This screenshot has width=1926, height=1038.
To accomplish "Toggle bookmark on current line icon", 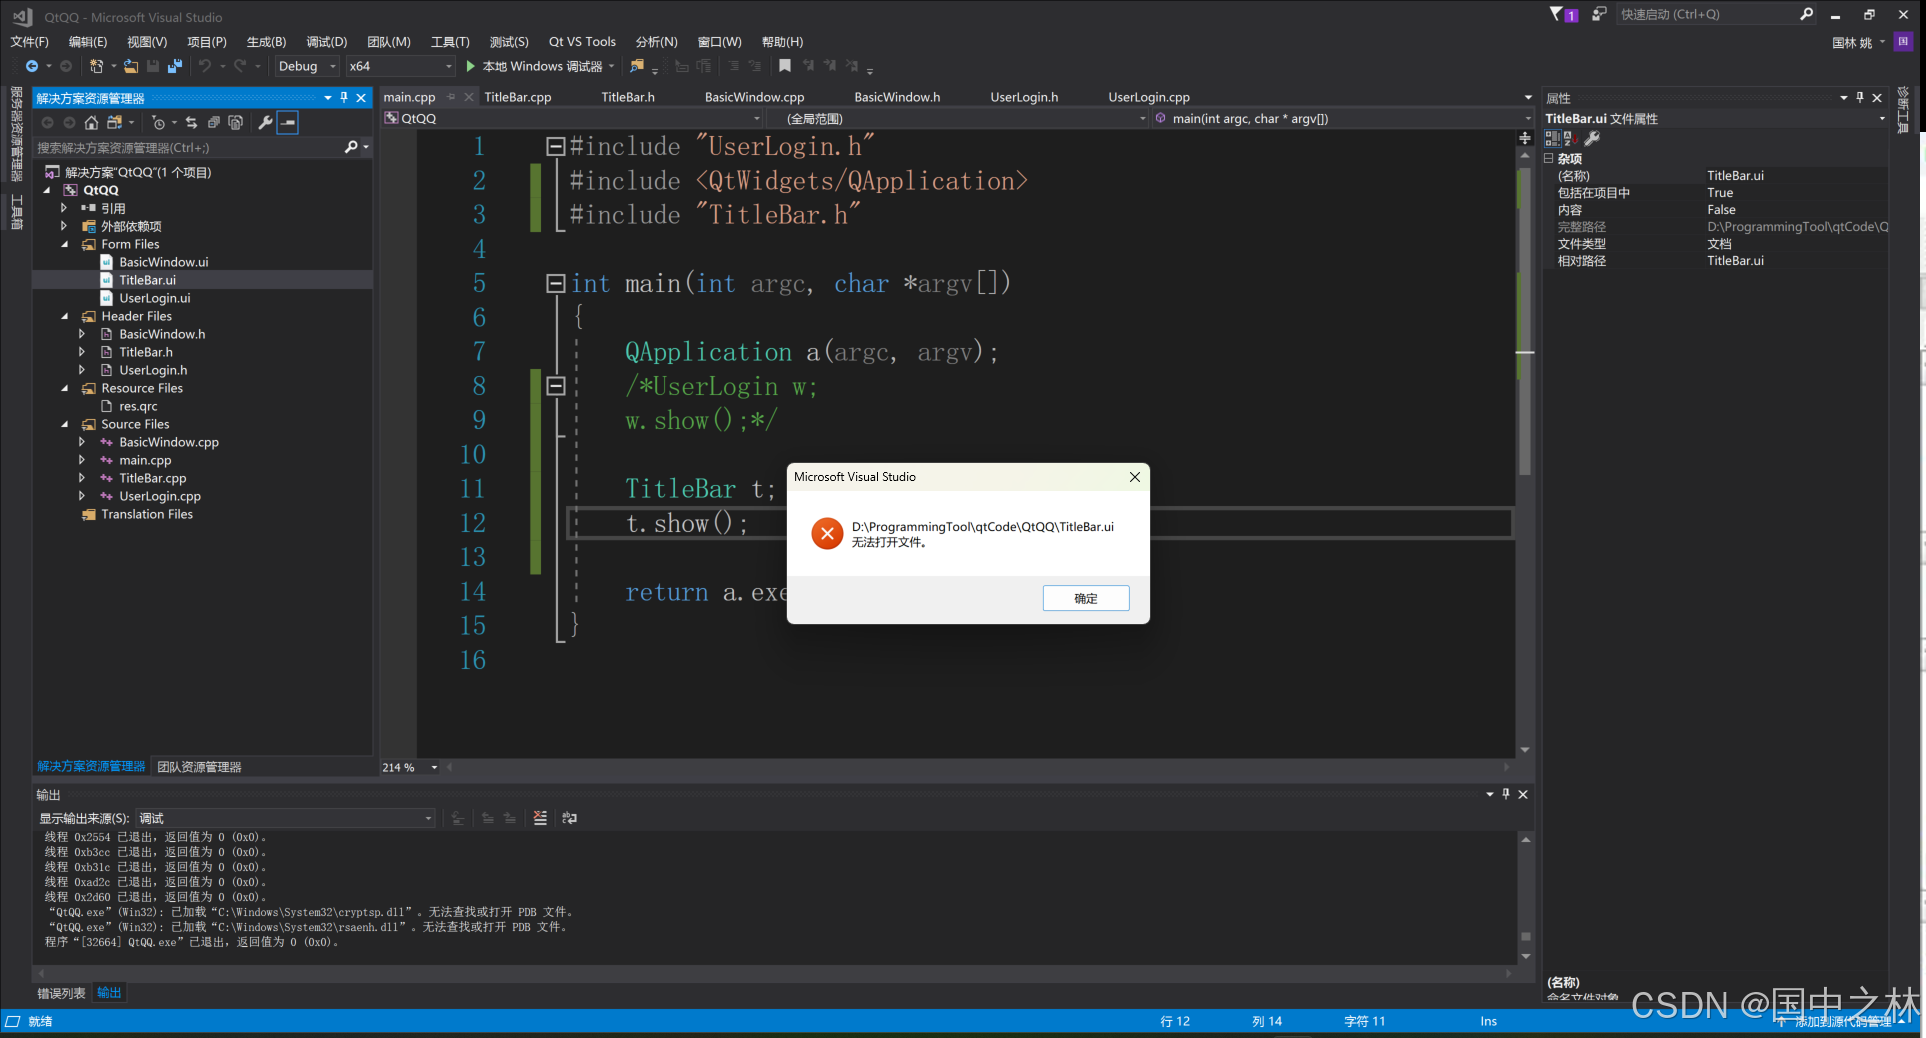I will pos(785,66).
